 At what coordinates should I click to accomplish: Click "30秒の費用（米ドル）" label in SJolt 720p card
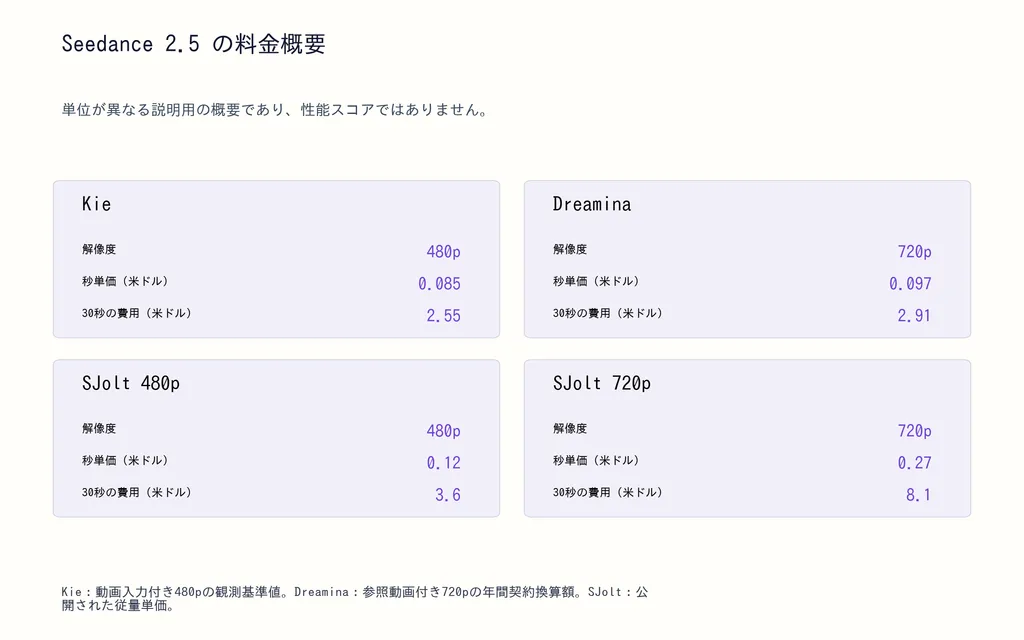coord(608,492)
